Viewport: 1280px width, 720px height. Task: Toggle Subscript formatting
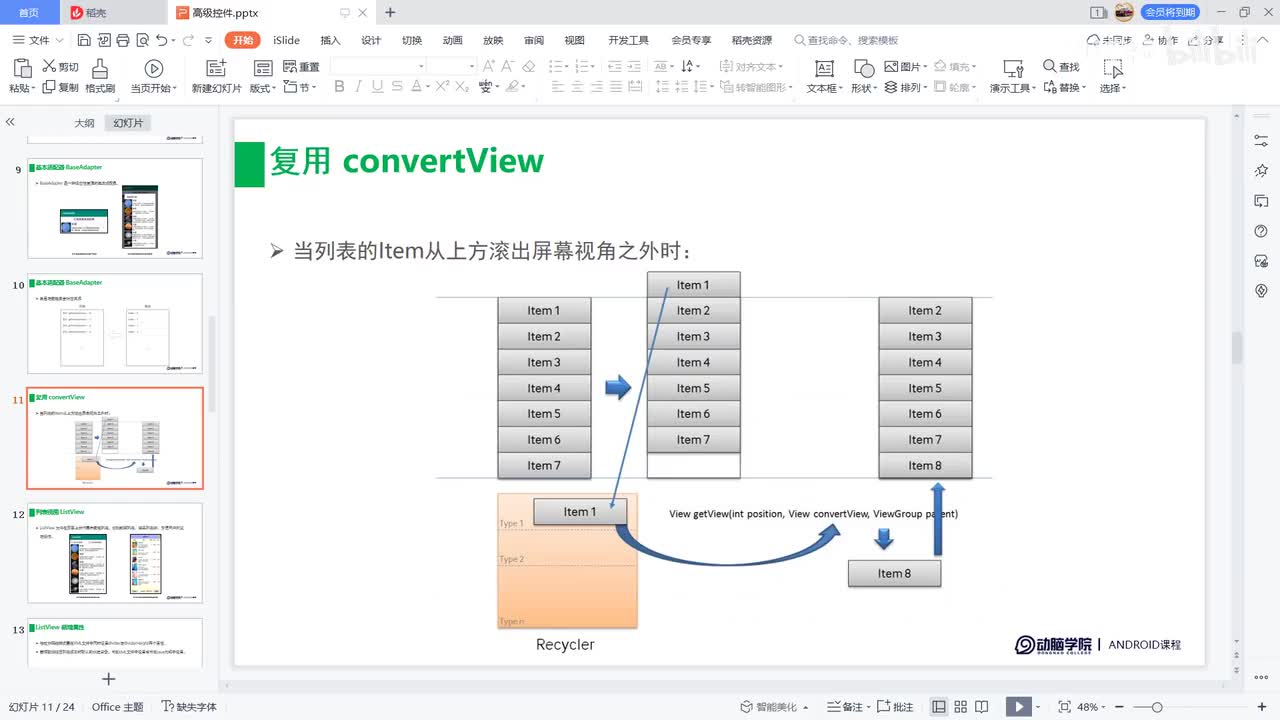pos(461,87)
